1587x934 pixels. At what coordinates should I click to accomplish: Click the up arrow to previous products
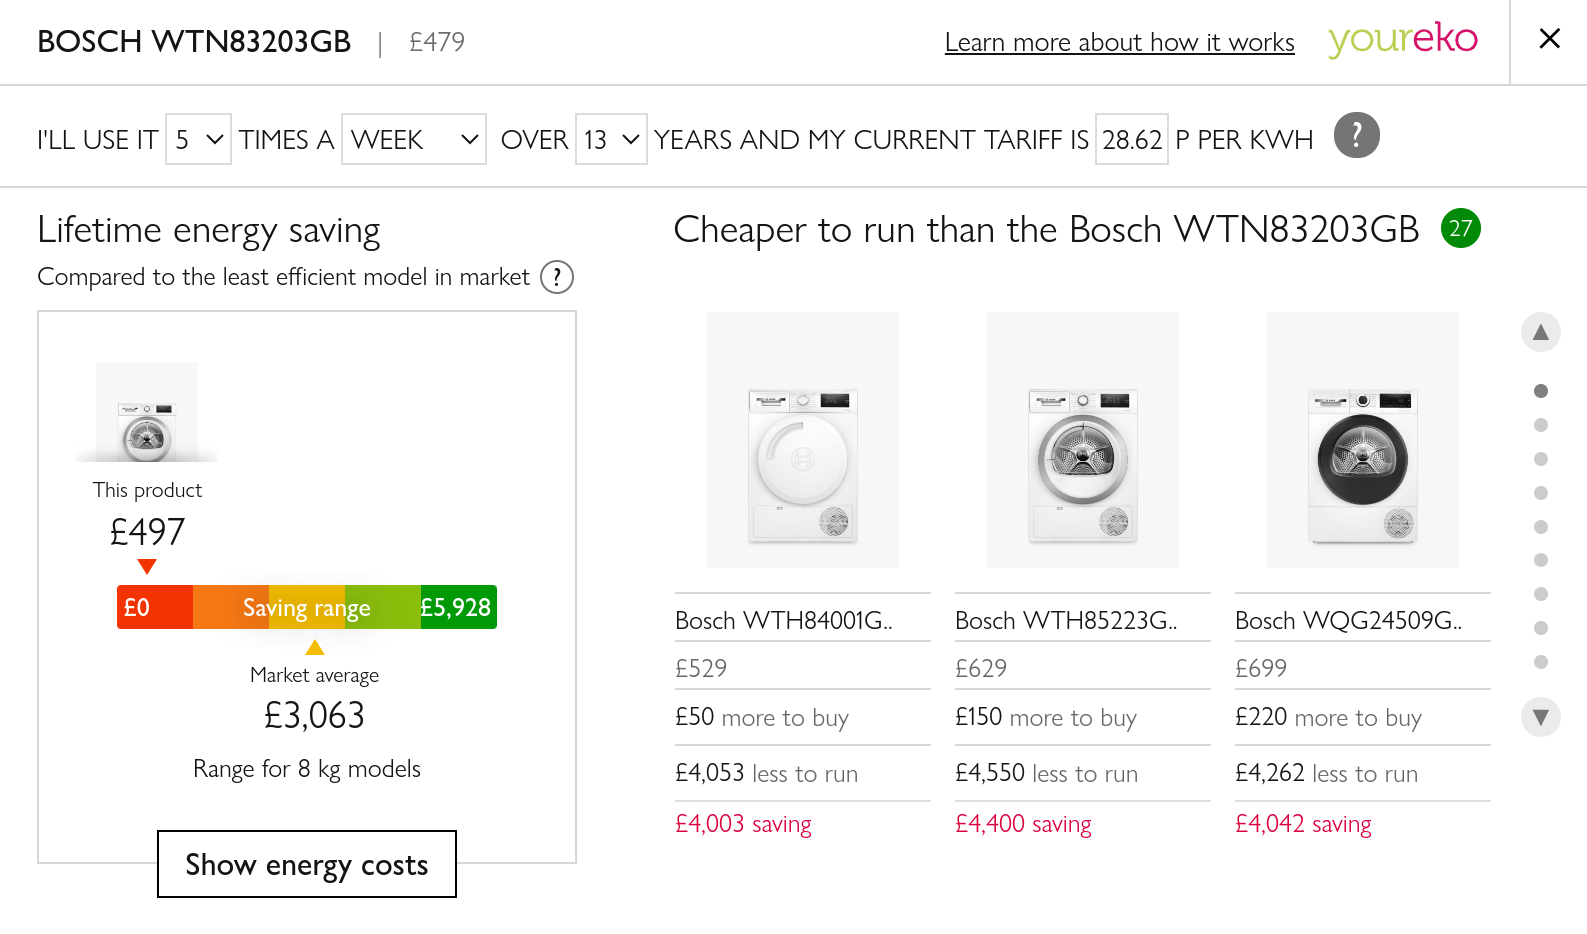pyautogui.click(x=1541, y=332)
